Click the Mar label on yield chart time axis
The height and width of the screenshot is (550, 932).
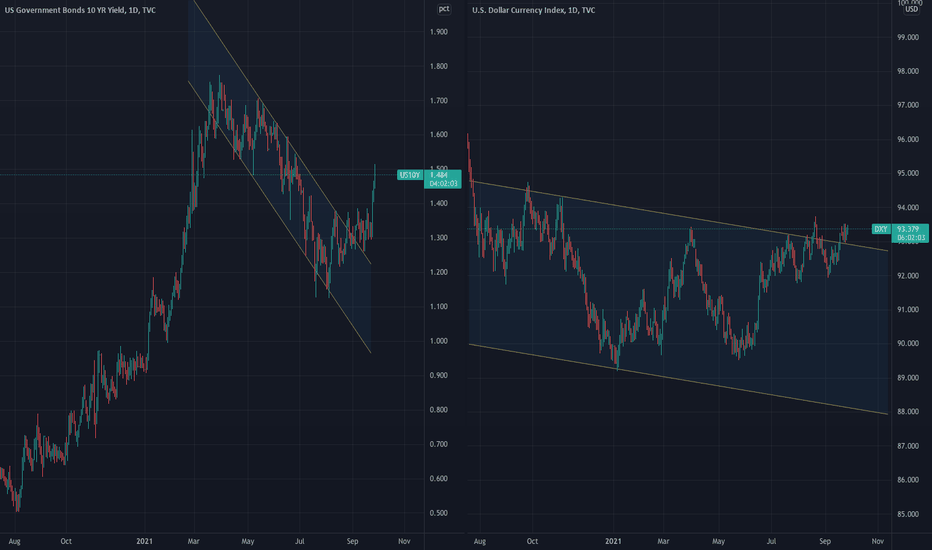(x=193, y=541)
